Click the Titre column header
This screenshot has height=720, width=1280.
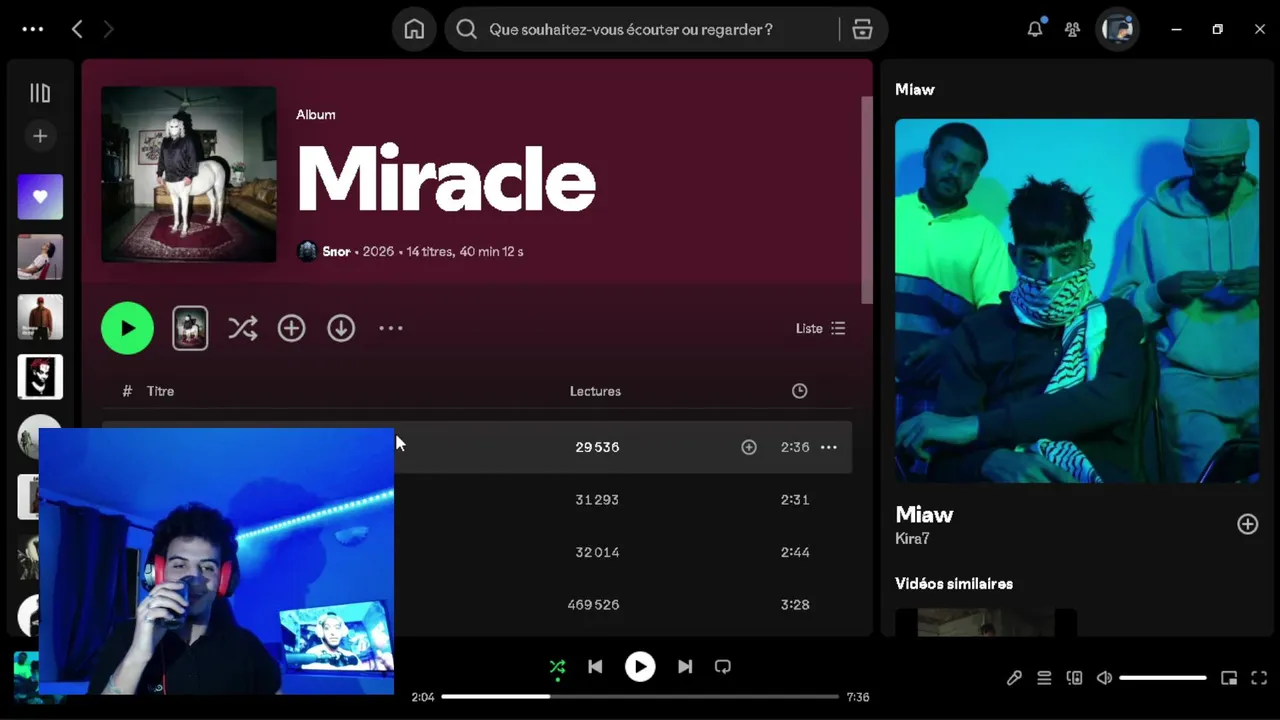coord(160,391)
